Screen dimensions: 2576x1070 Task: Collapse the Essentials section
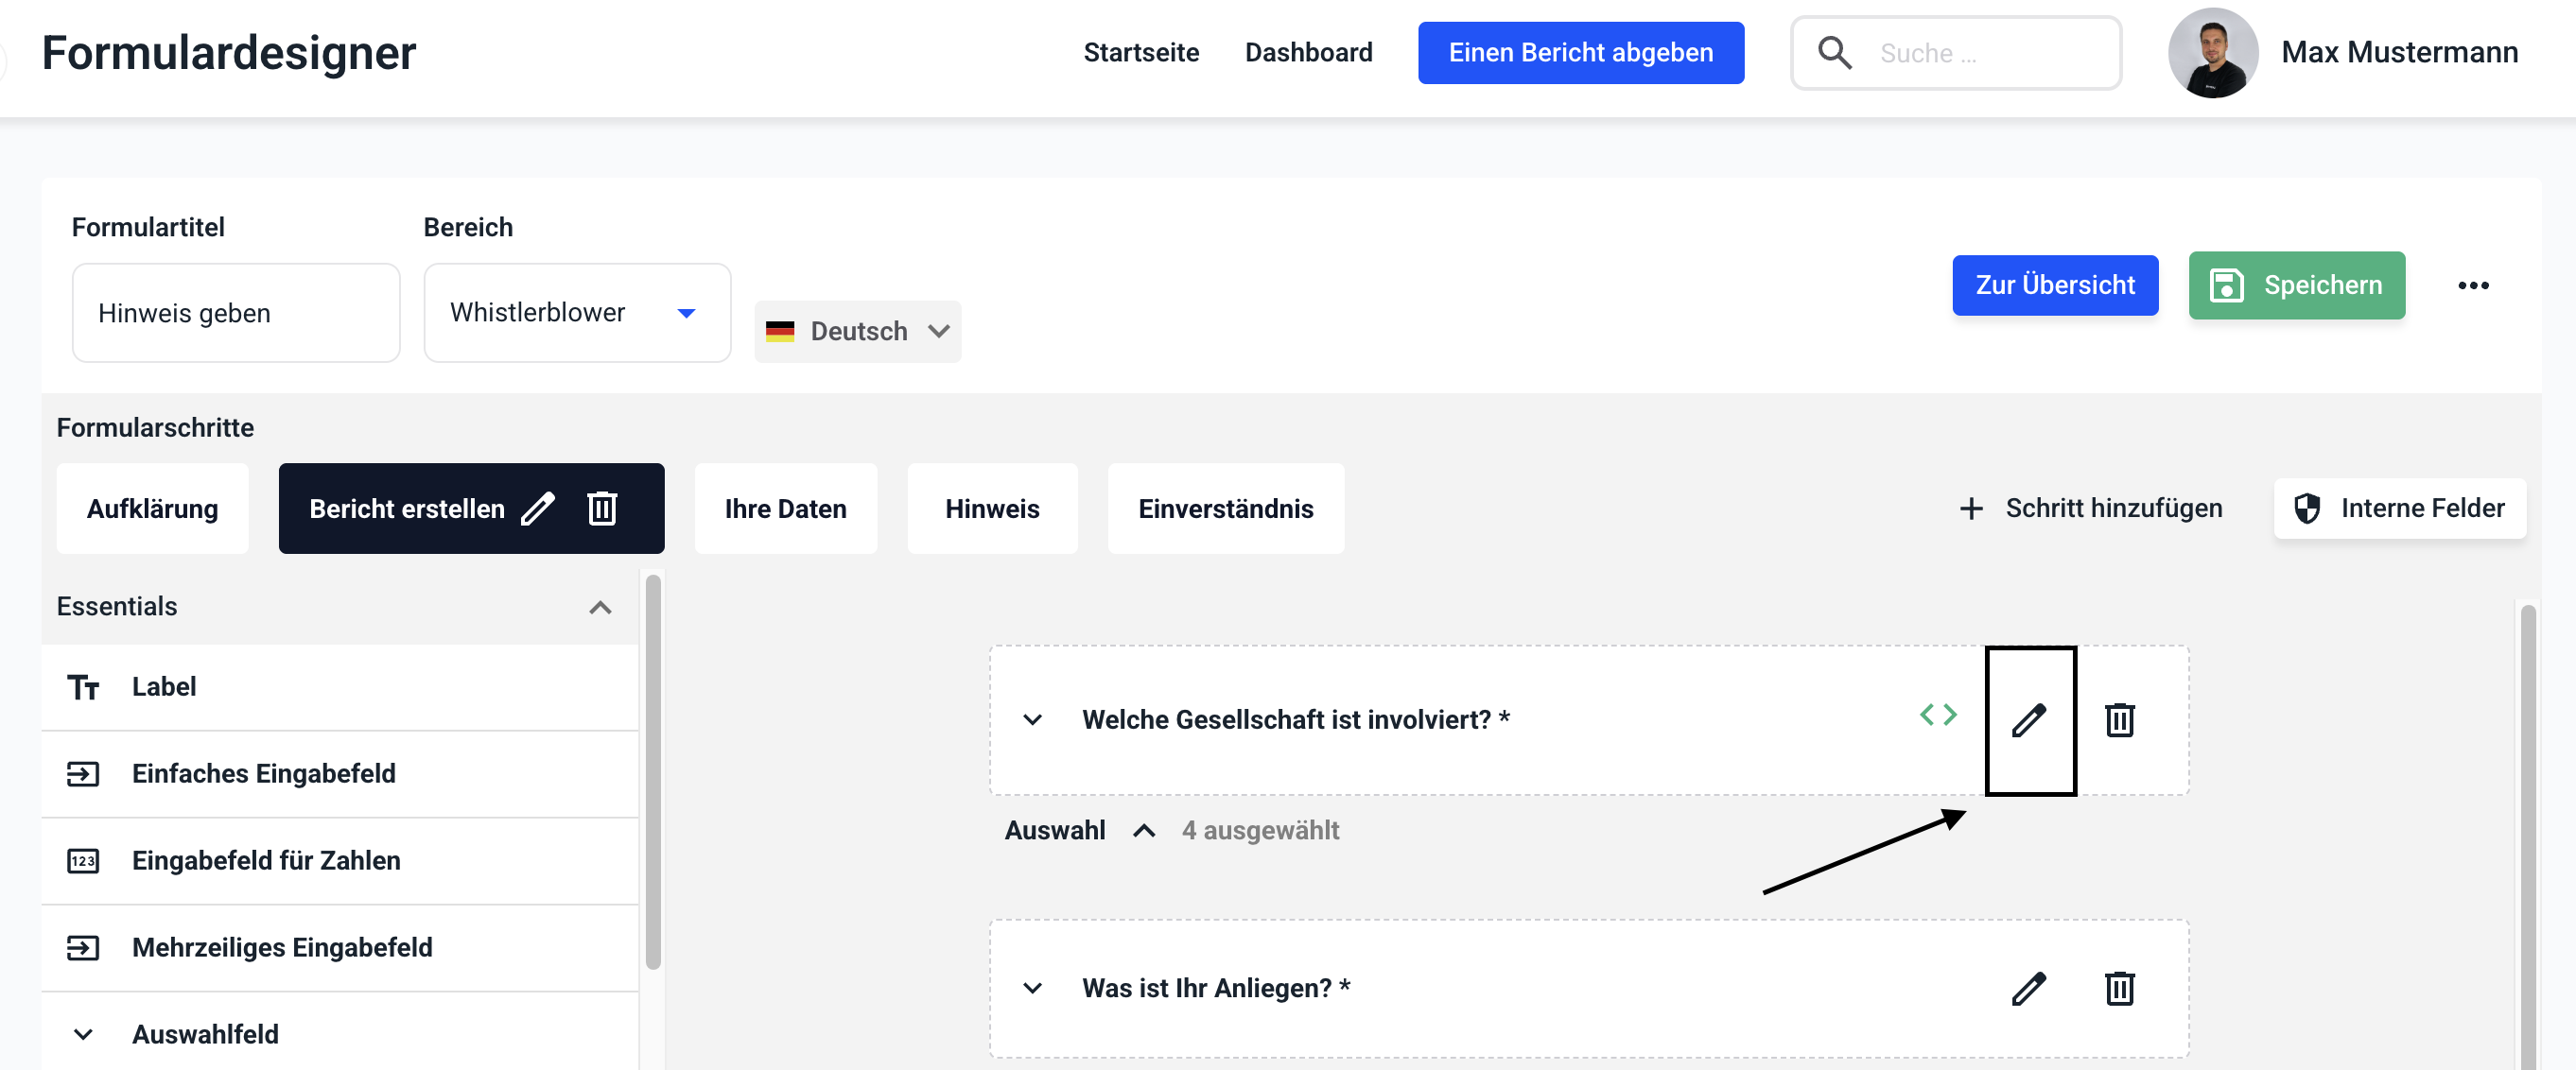click(x=600, y=607)
